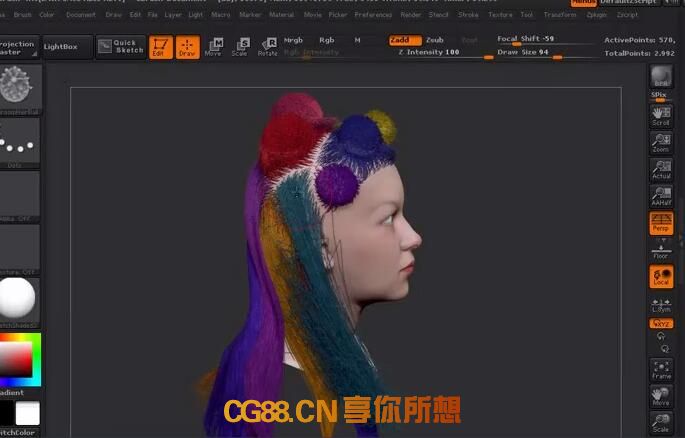Open the Zplugin menu

[596, 15]
